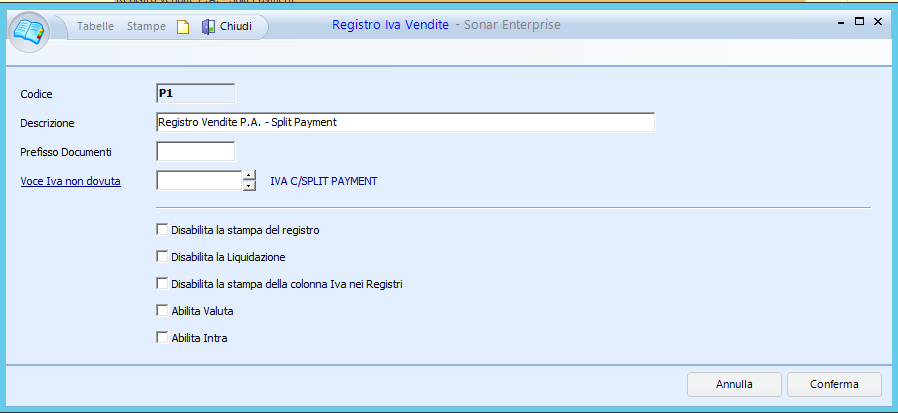Click the Chiudi button in the toolbar
The width and height of the screenshot is (898, 413).
point(227,26)
